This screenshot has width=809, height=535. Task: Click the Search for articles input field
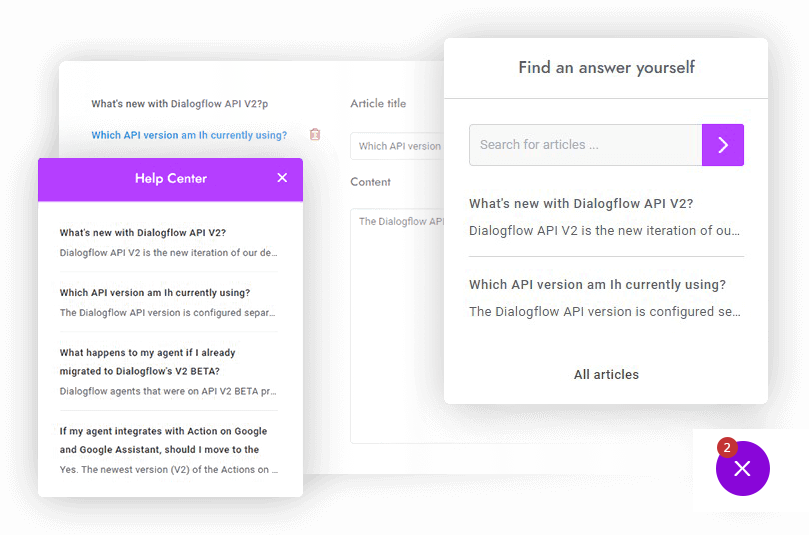click(585, 145)
